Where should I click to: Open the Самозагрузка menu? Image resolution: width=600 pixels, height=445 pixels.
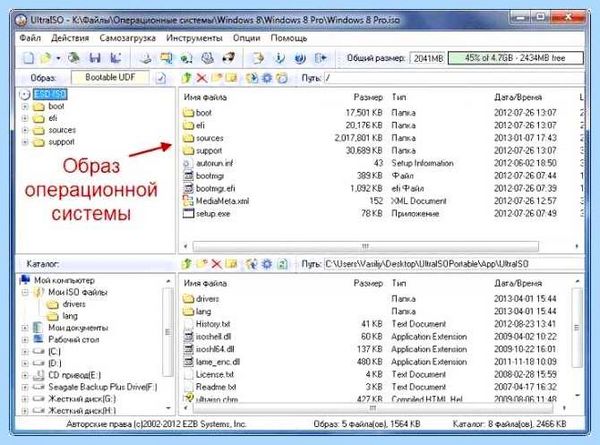click(127, 38)
